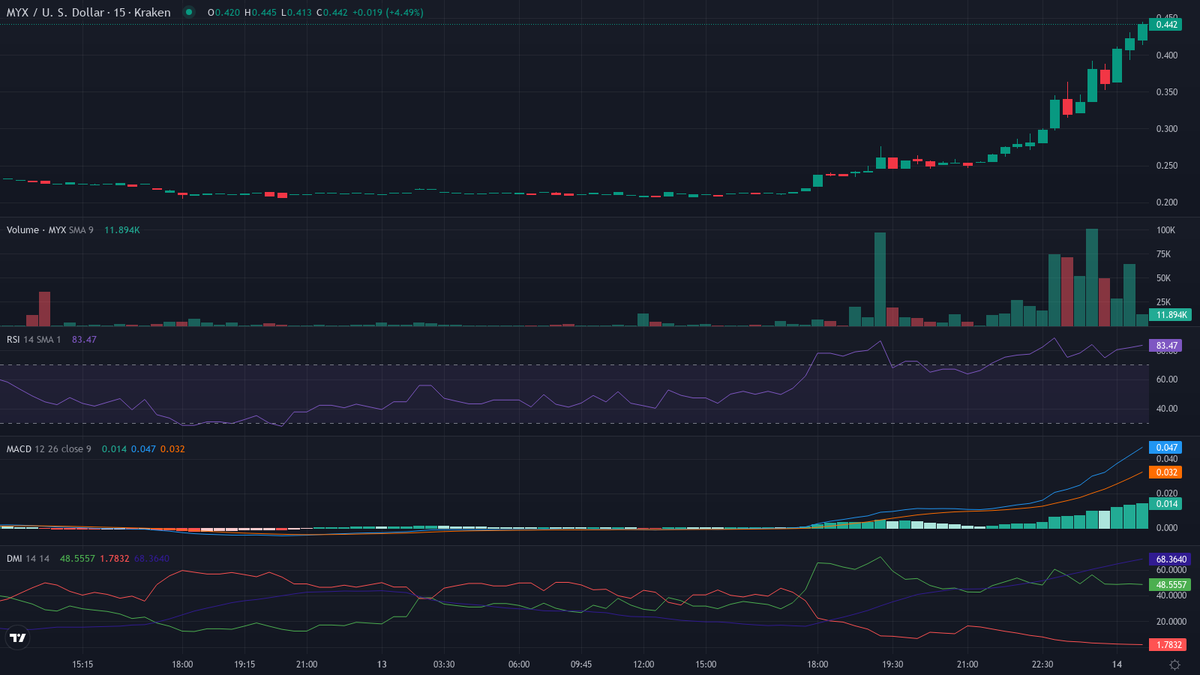Click the green market status dot
1200x675 pixels.
pyautogui.click(x=188, y=12)
